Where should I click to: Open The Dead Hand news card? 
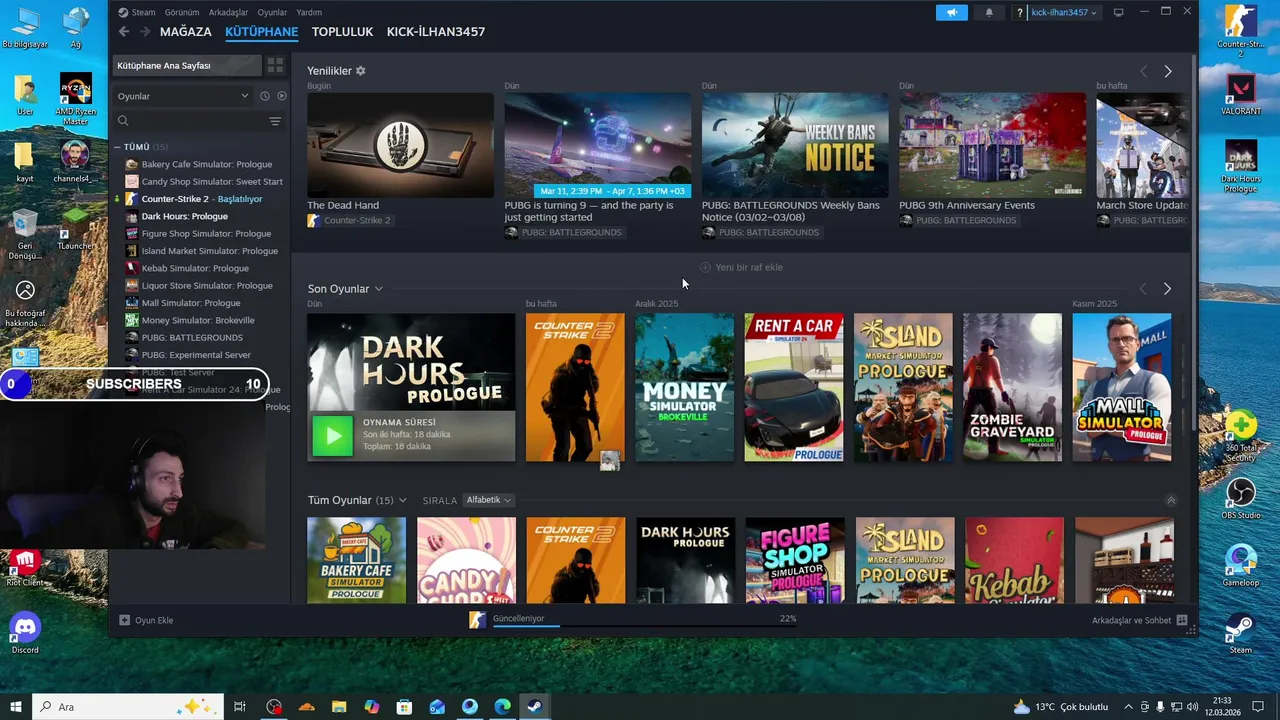point(400,146)
